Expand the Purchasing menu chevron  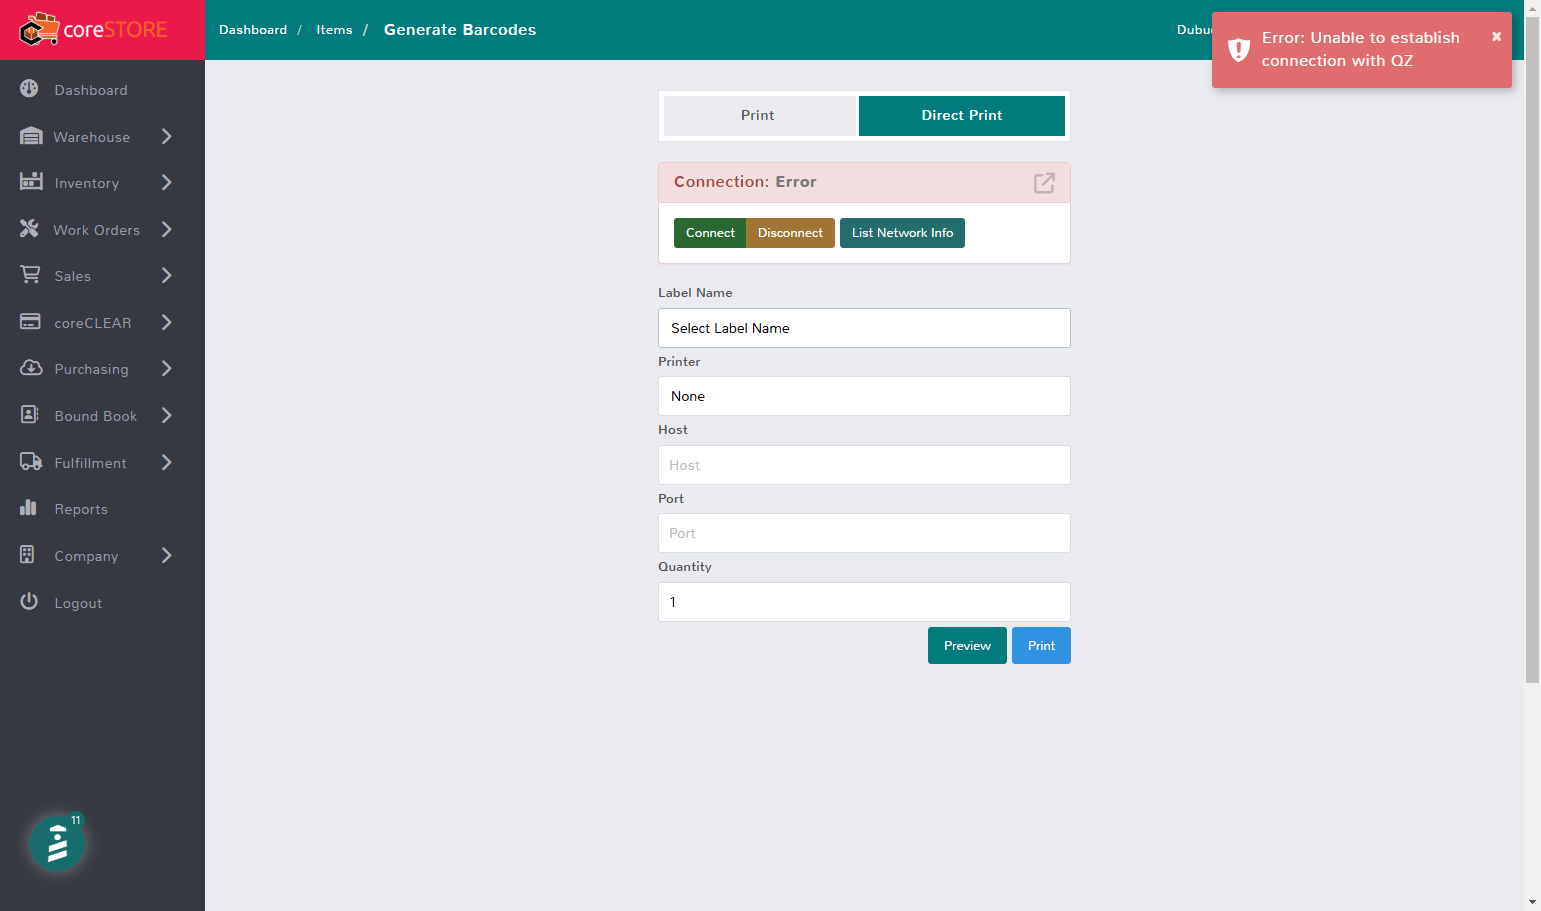[167, 368]
